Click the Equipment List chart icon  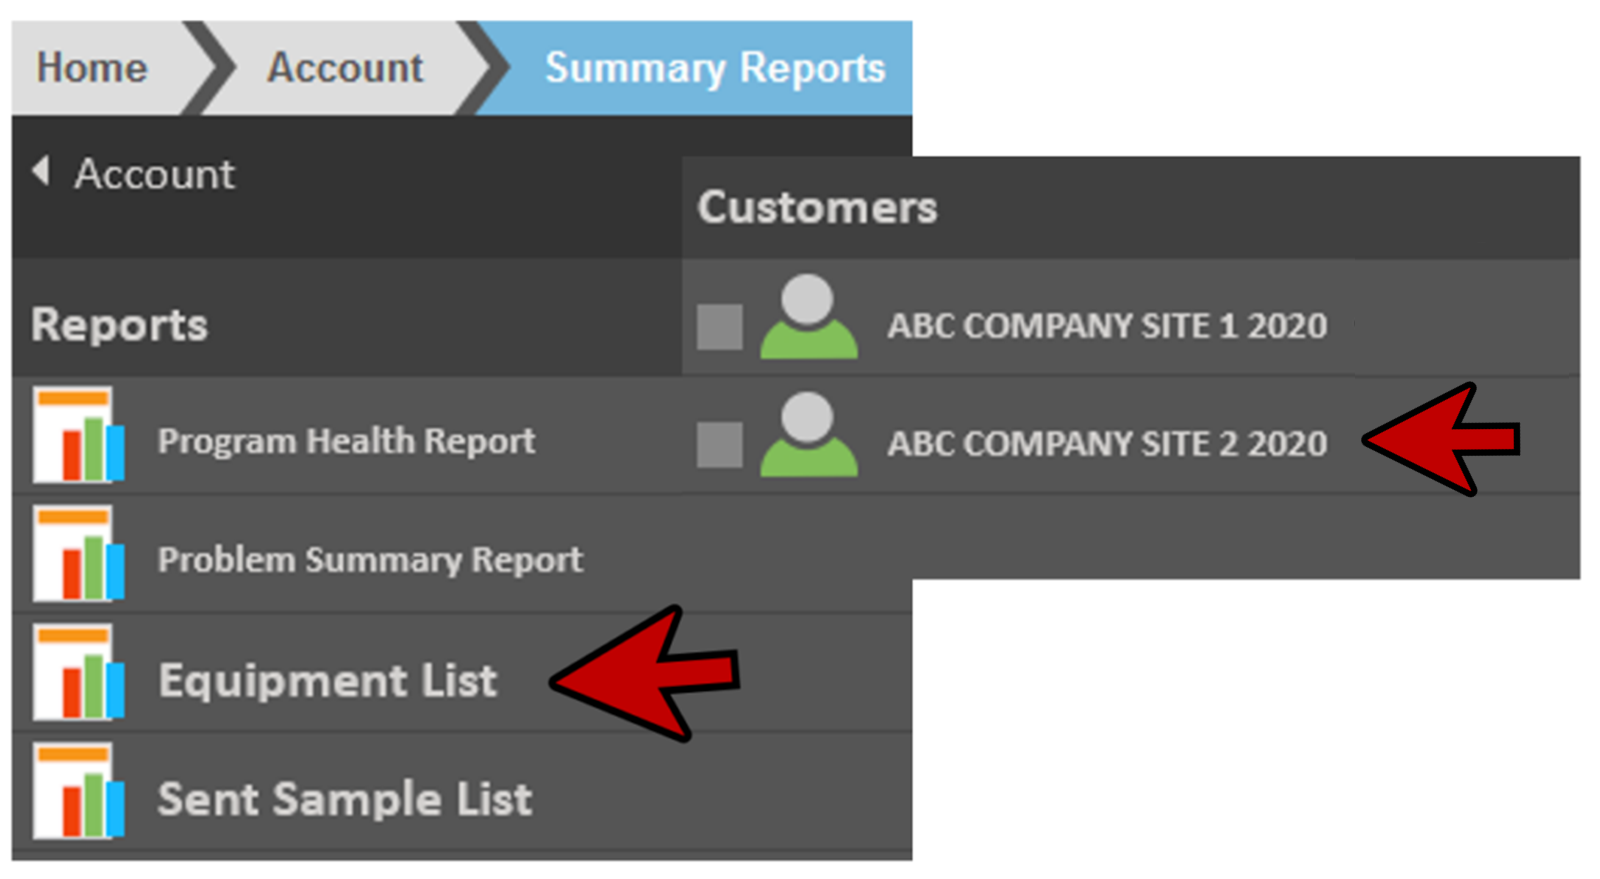[x=78, y=673]
